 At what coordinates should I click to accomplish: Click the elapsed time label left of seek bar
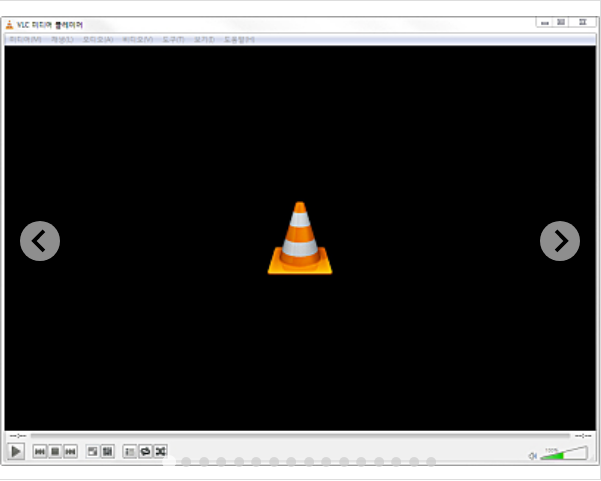(x=18, y=436)
